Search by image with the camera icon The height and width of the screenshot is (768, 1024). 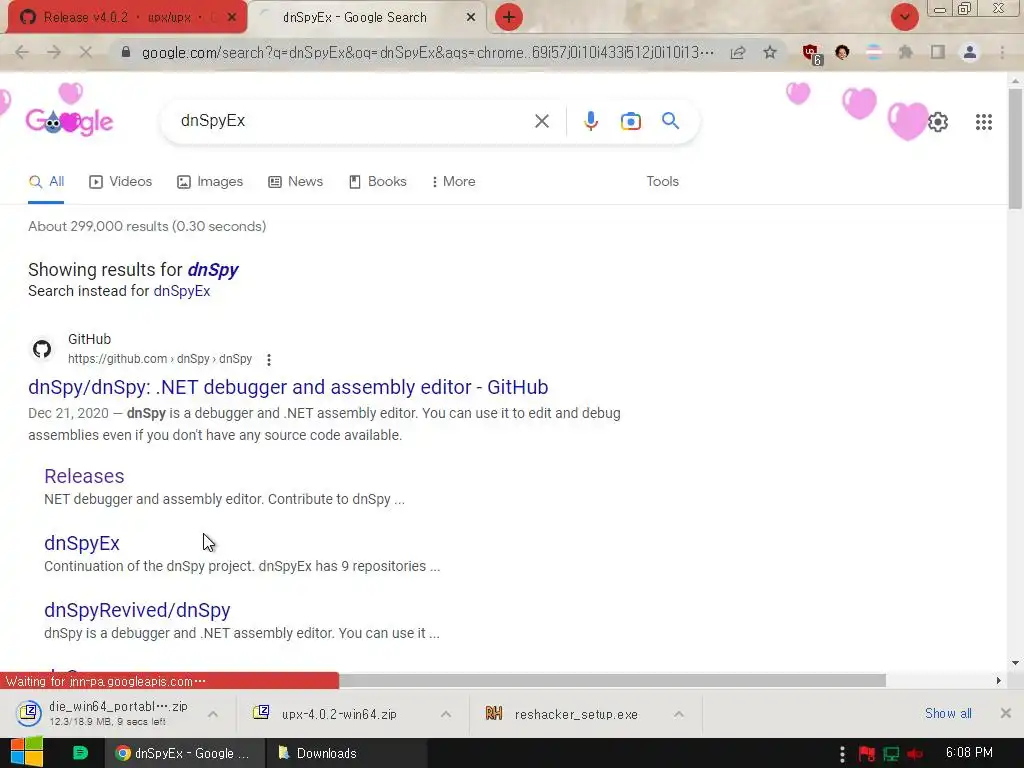coord(630,121)
